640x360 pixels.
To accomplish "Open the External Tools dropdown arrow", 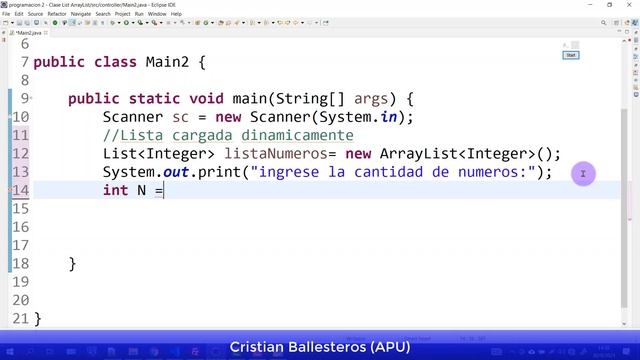I will click(x=161, y=23).
